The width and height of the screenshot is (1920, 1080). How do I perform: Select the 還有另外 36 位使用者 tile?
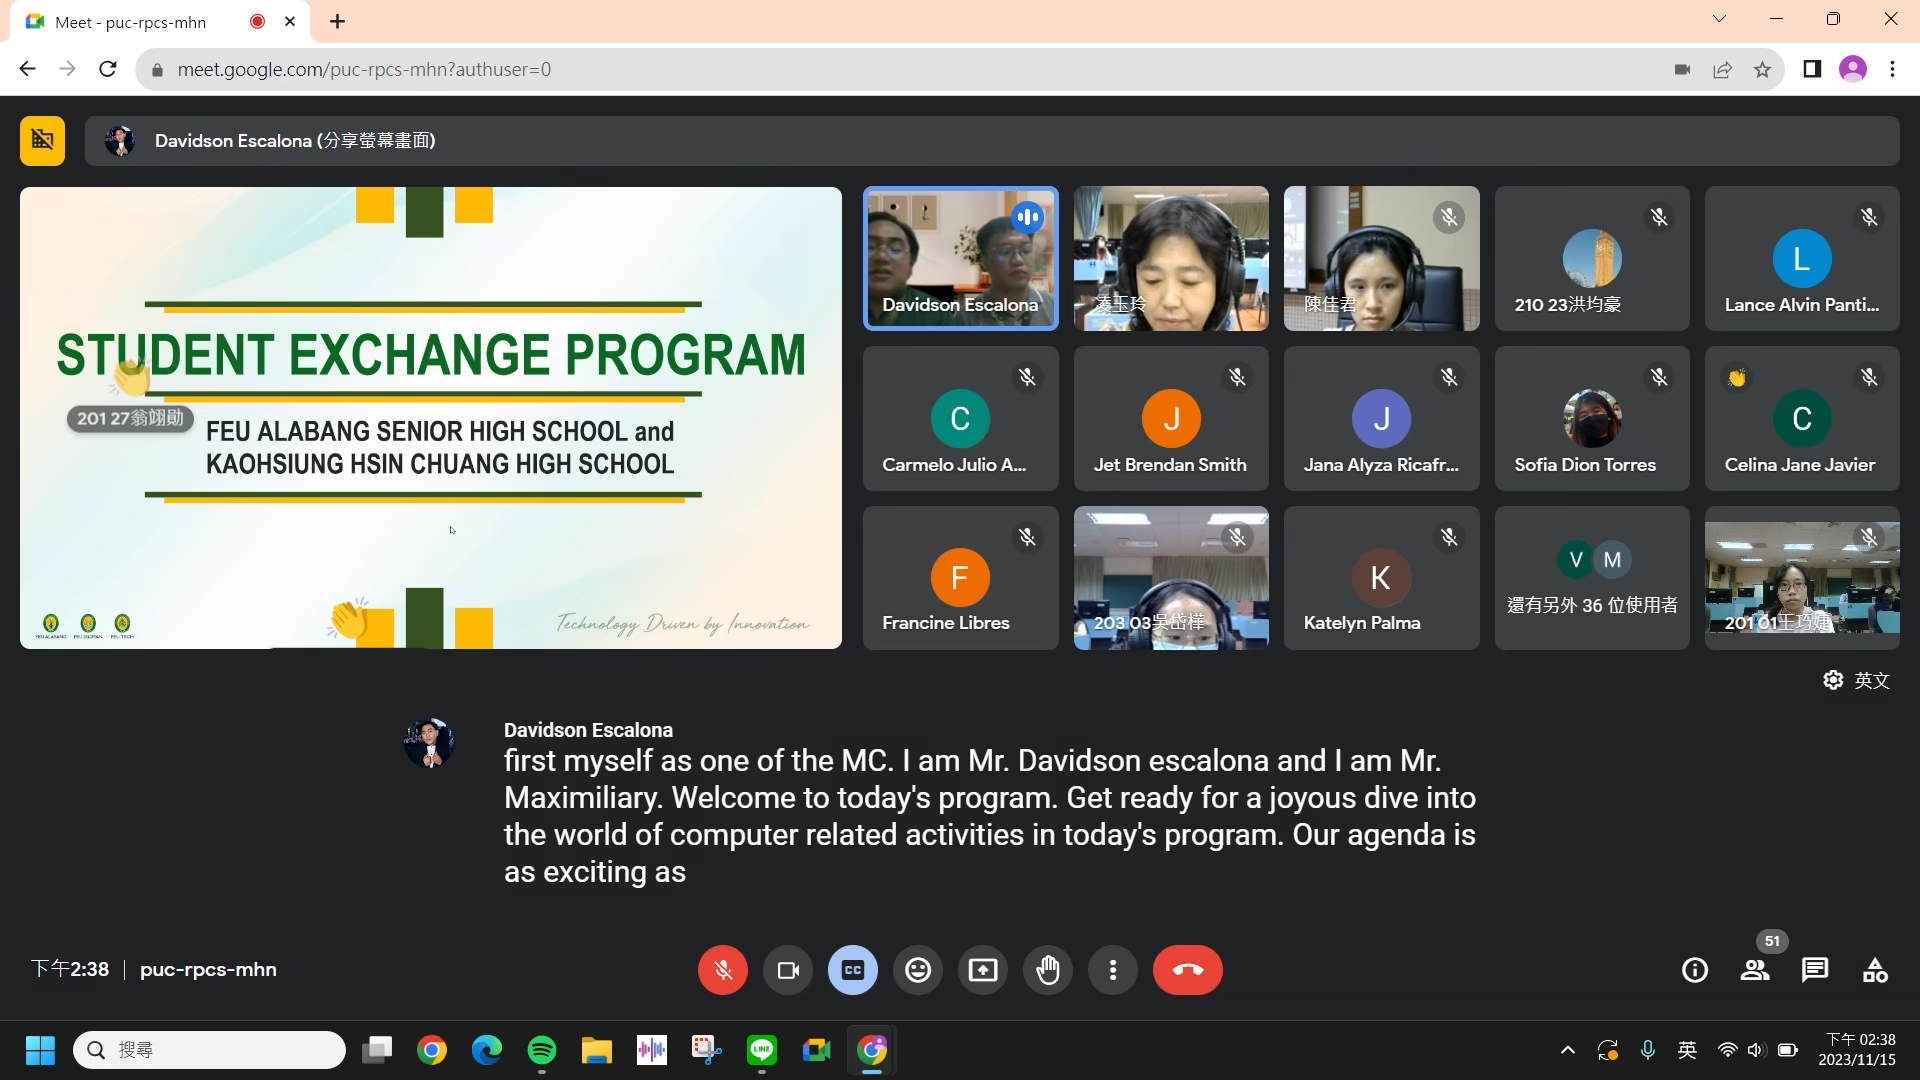(x=1592, y=578)
